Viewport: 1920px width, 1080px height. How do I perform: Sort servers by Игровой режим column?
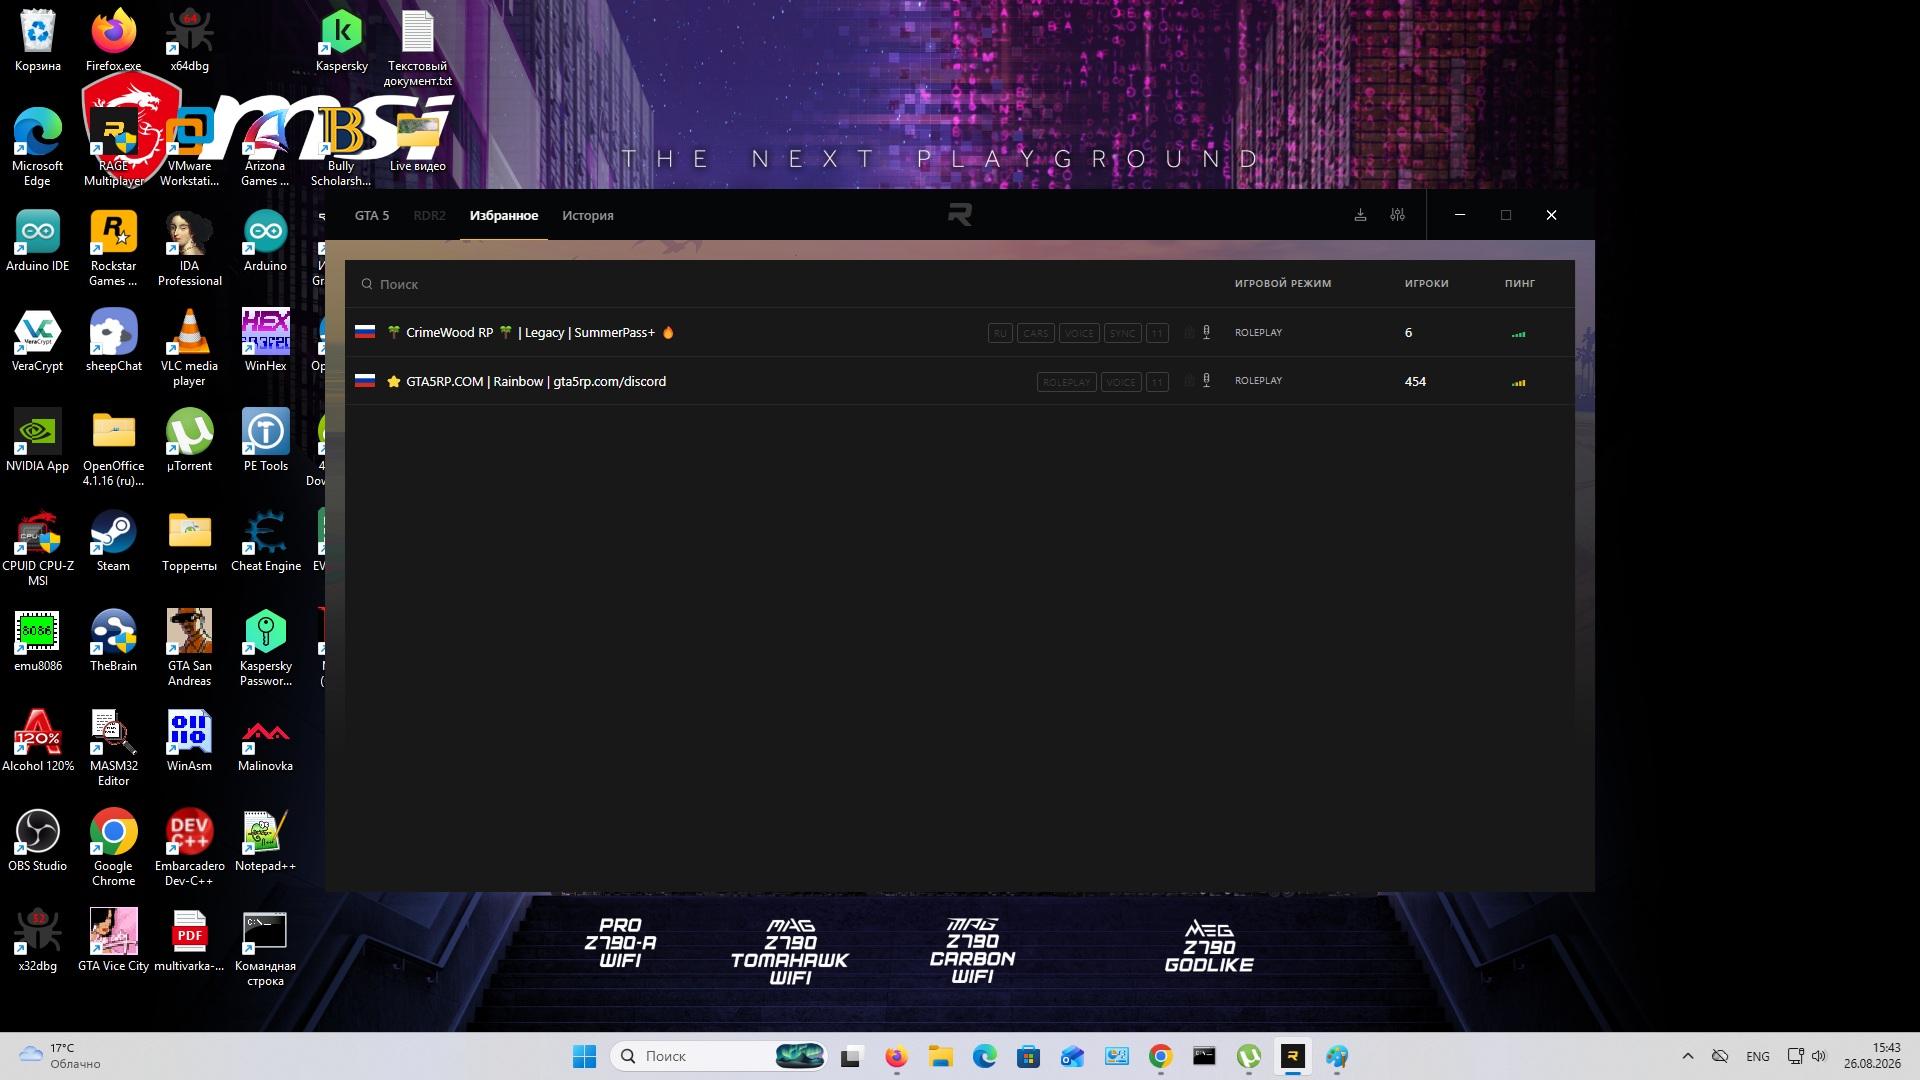coord(1283,283)
